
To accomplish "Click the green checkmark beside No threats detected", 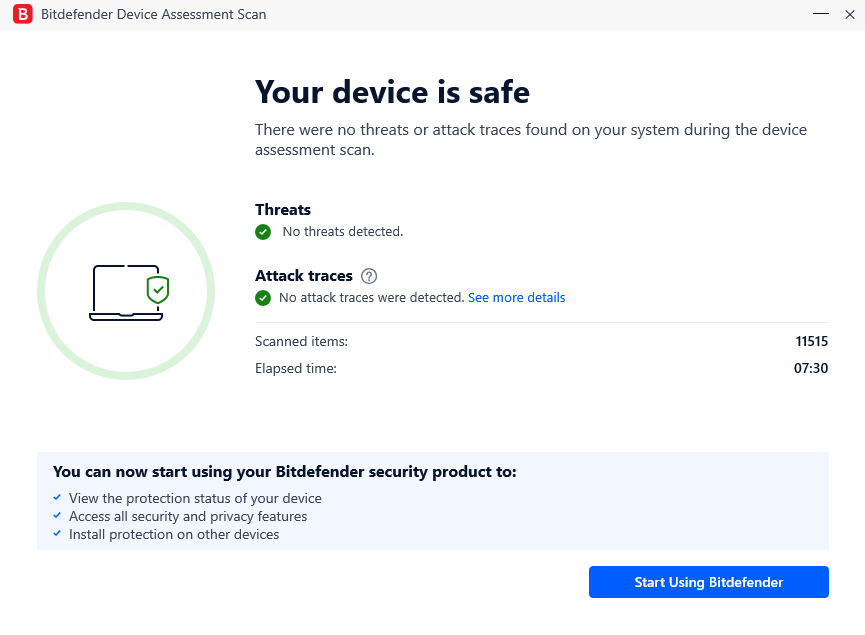I will click(263, 232).
